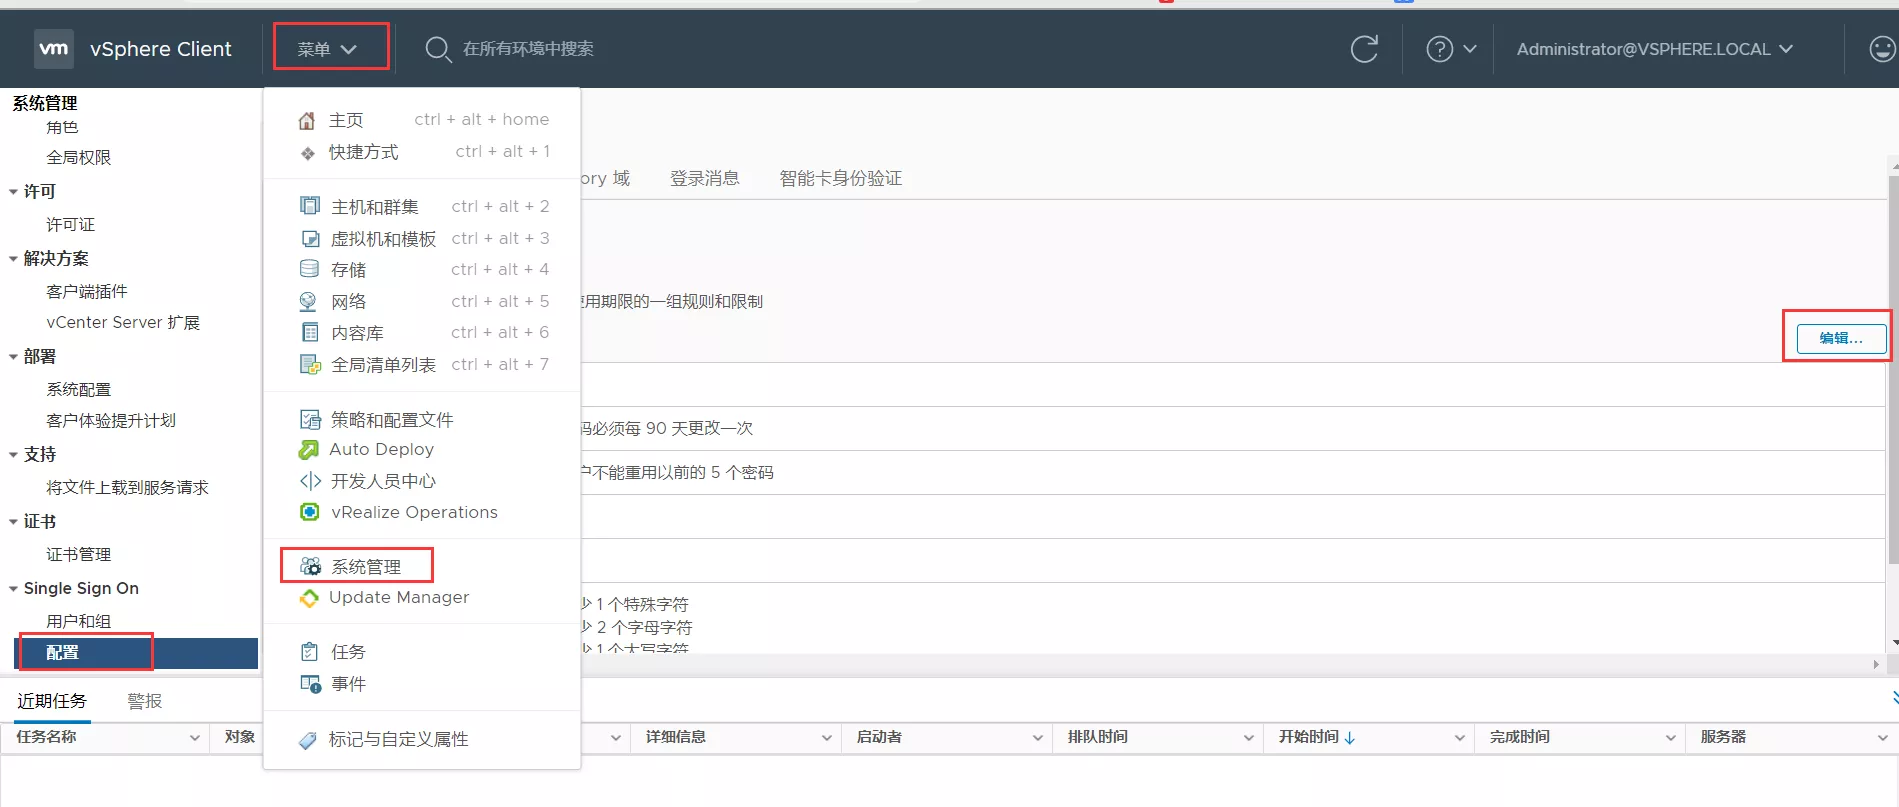Click the 编辑... button
1899x807 pixels.
pyautogui.click(x=1840, y=338)
